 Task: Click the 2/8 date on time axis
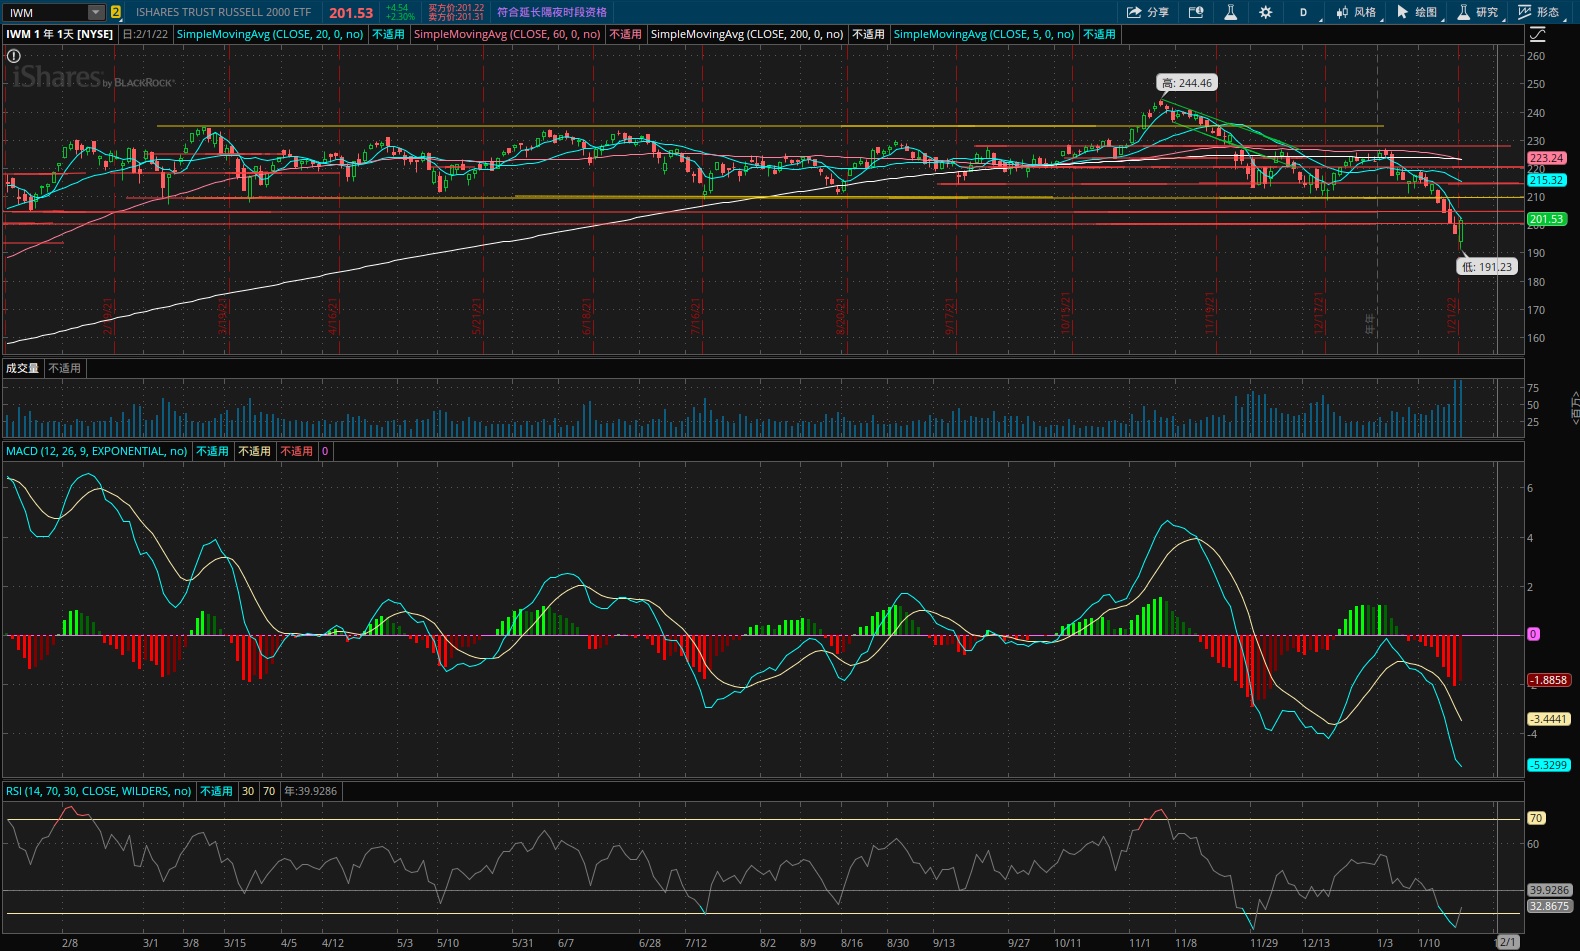[70, 943]
